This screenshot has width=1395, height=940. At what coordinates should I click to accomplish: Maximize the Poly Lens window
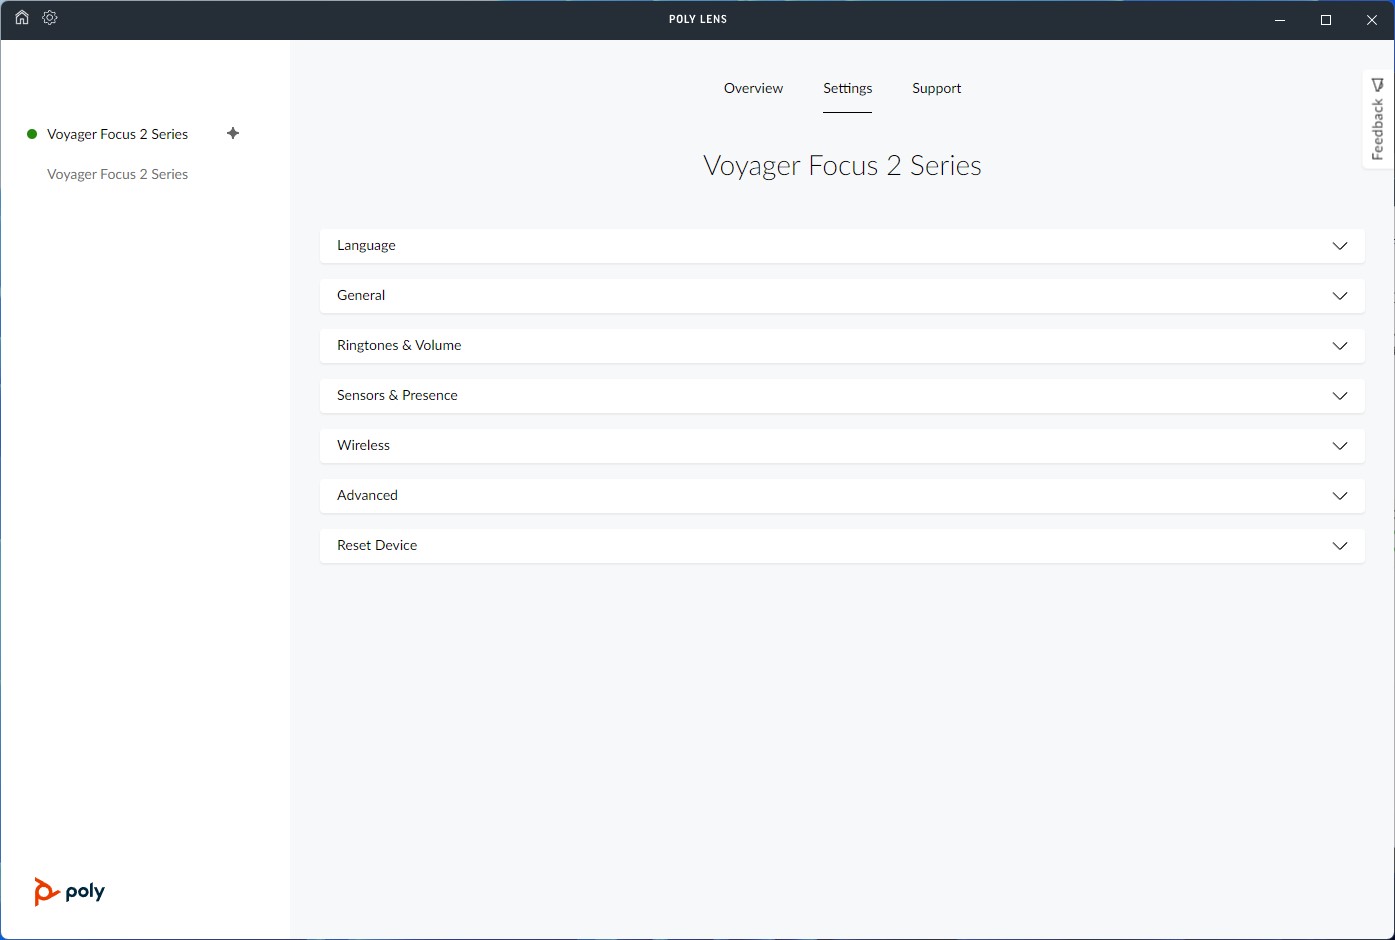pos(1326,20)
